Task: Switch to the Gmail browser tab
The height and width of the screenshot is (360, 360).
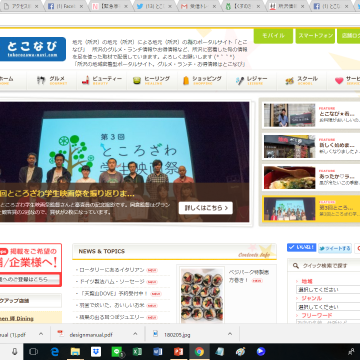Action: point(198,6)
